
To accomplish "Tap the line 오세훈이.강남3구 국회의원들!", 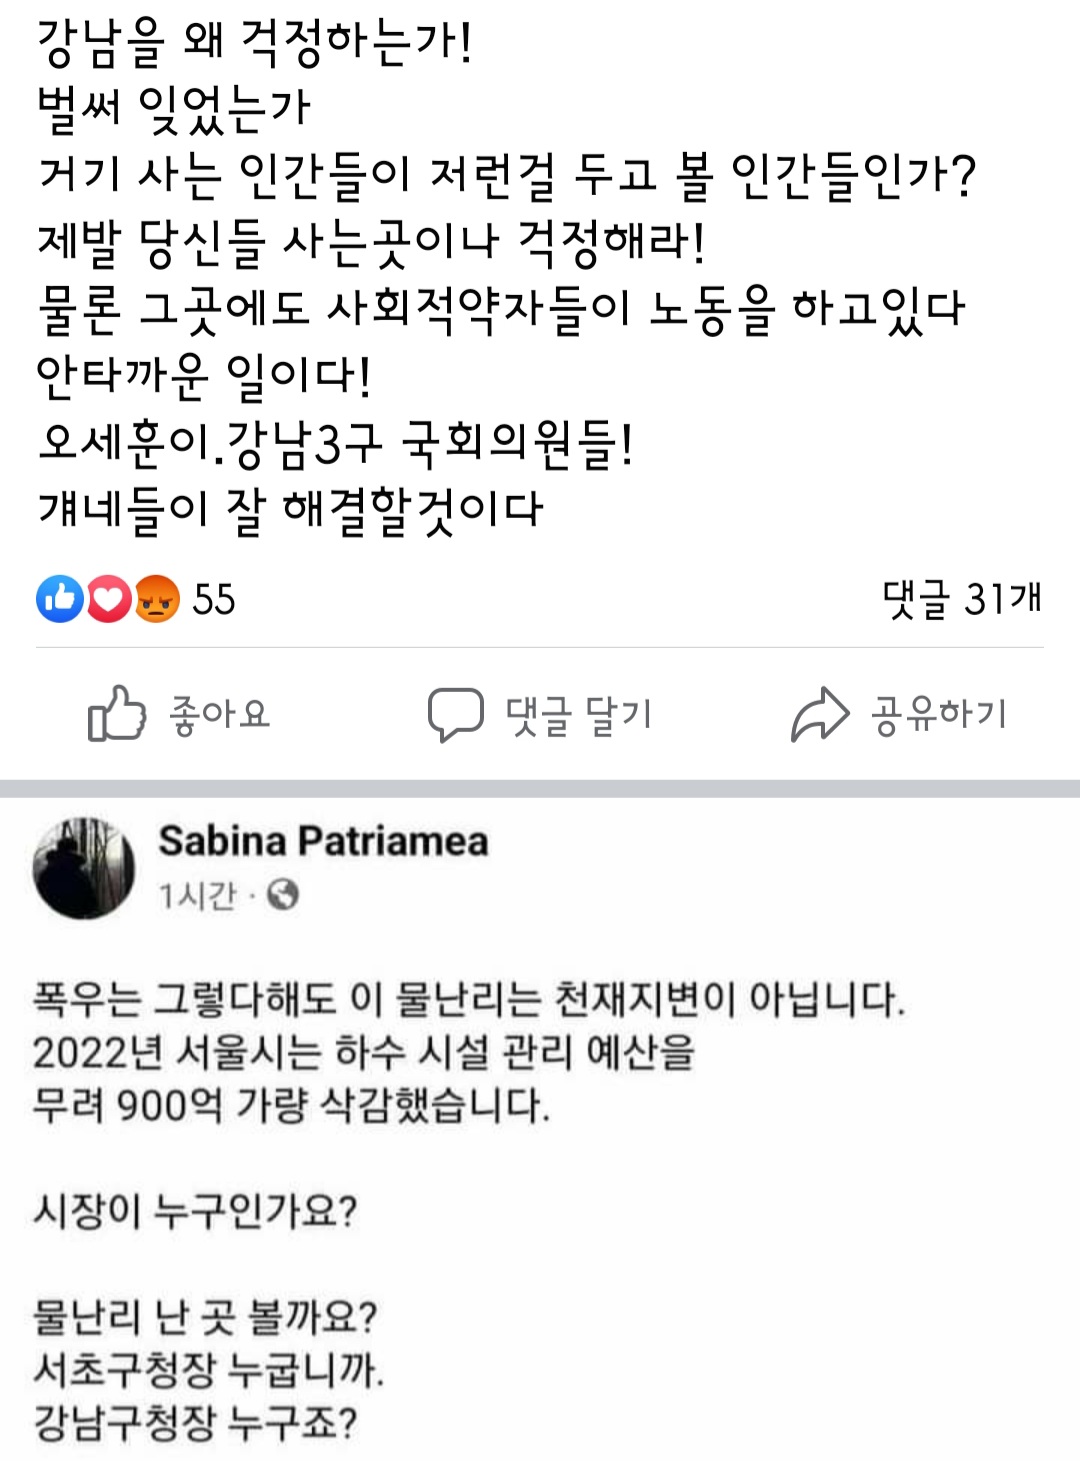I will tap(335, 443).
